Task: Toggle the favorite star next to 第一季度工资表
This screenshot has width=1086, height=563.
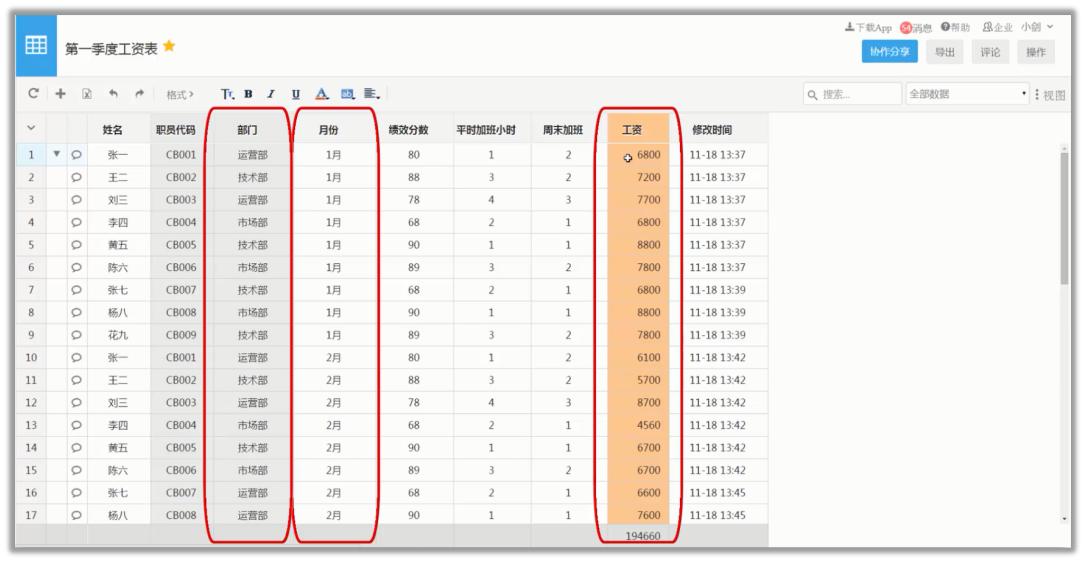Action: pos(169,46)
